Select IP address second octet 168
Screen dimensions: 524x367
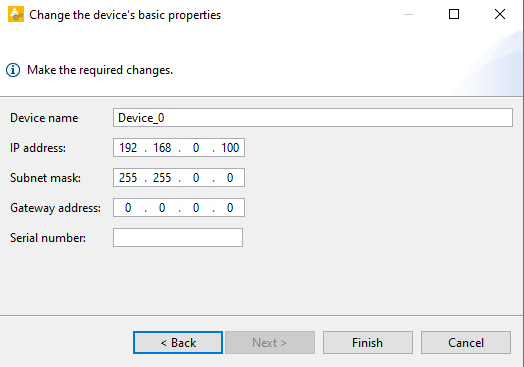coord(162,148)
